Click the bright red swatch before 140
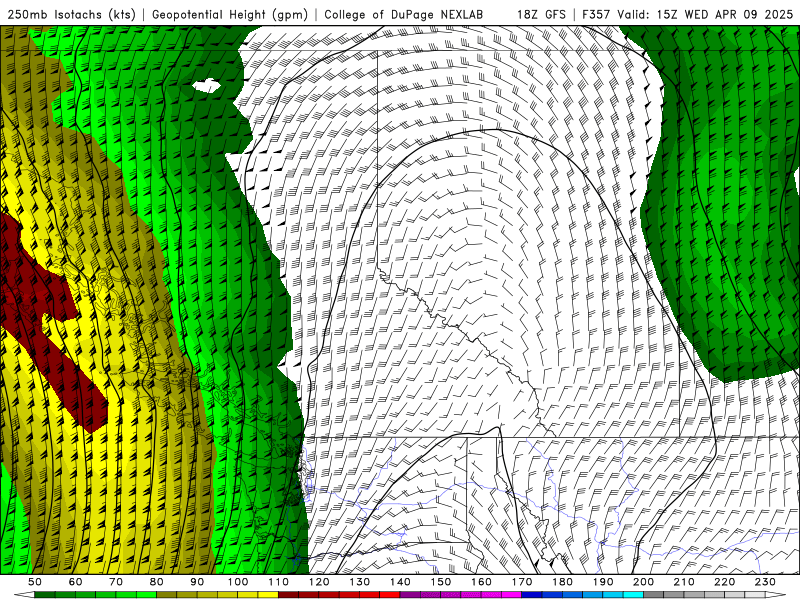The height and width of the screenshot is (600, 800). tap(390, 595)
